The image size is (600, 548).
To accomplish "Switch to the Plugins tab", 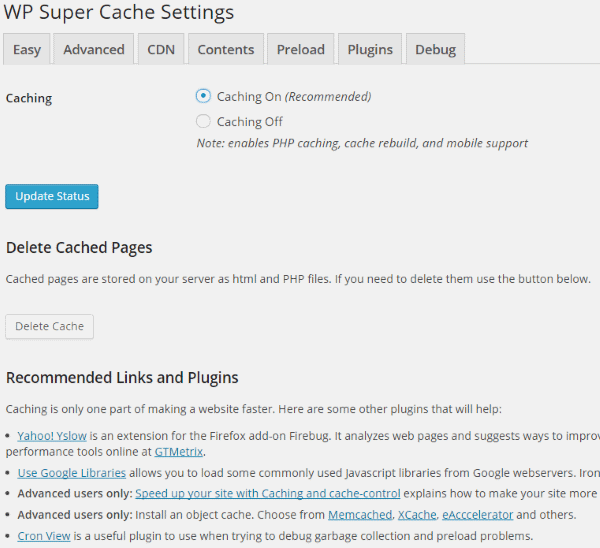I will pos(370,49).
